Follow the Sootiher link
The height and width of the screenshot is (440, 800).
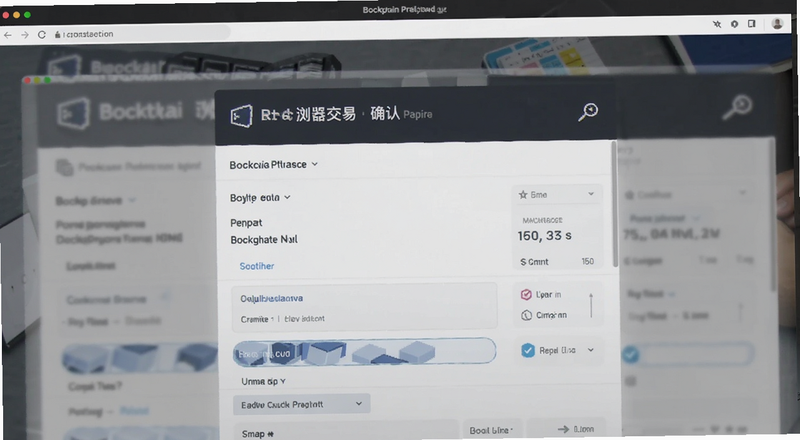pyautogui.click(x=257, y=266)
